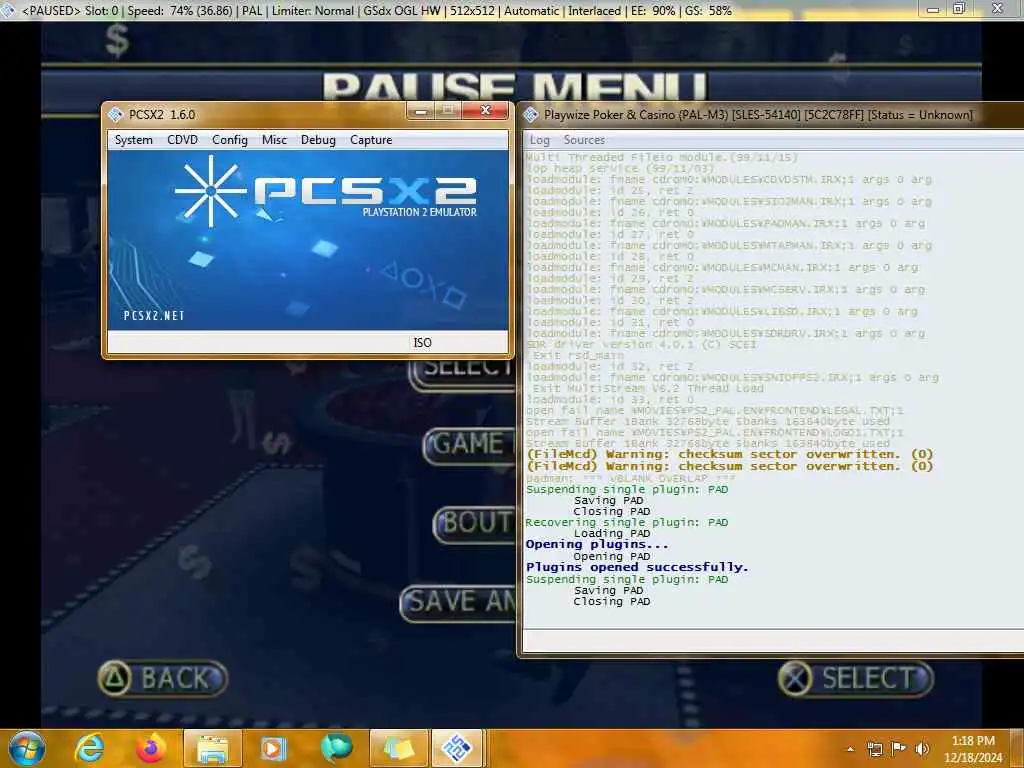Open the CDVD menu in PCSX2
This screenshot has width=1024, height=768.
tap(182, 140)
